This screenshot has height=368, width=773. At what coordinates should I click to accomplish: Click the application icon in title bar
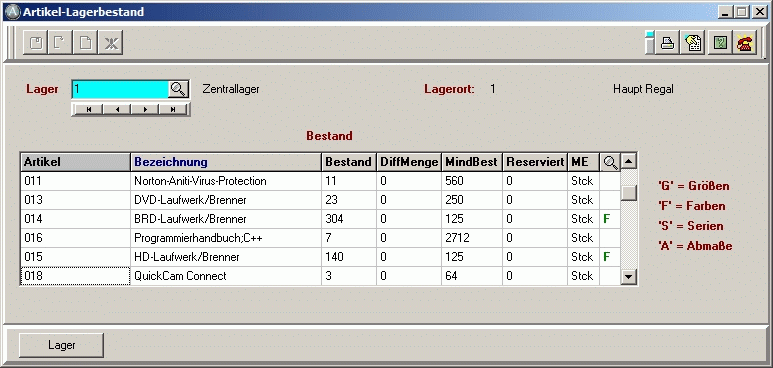(13, 12)
